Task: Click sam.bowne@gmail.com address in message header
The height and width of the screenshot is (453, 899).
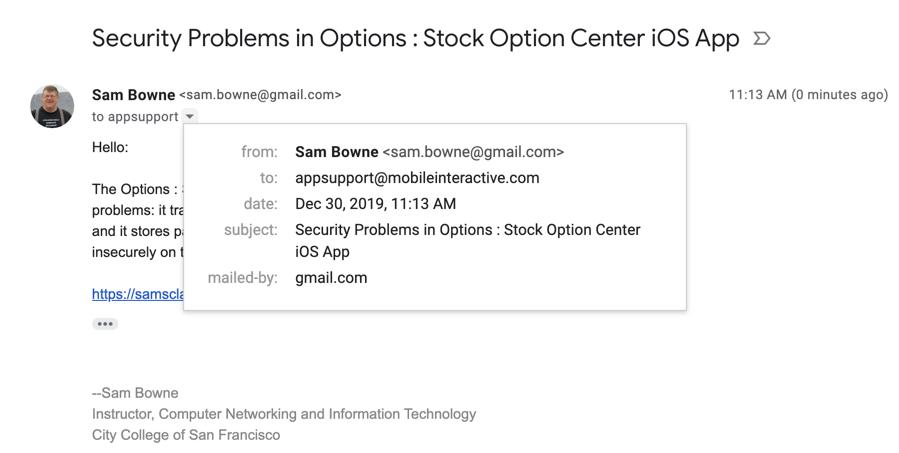Action: [x=260, y=95]
